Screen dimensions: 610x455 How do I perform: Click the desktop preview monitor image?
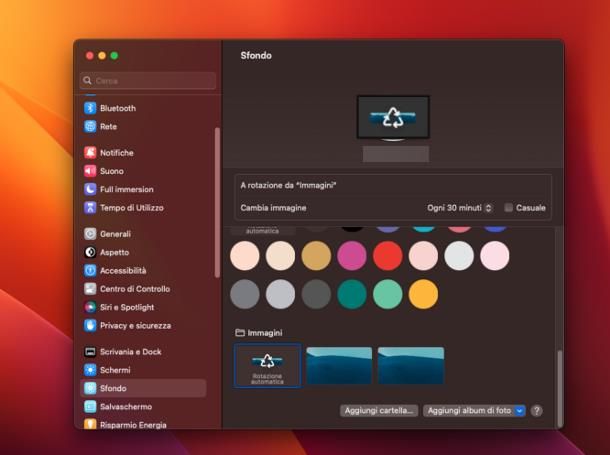[x=393, y=117]
